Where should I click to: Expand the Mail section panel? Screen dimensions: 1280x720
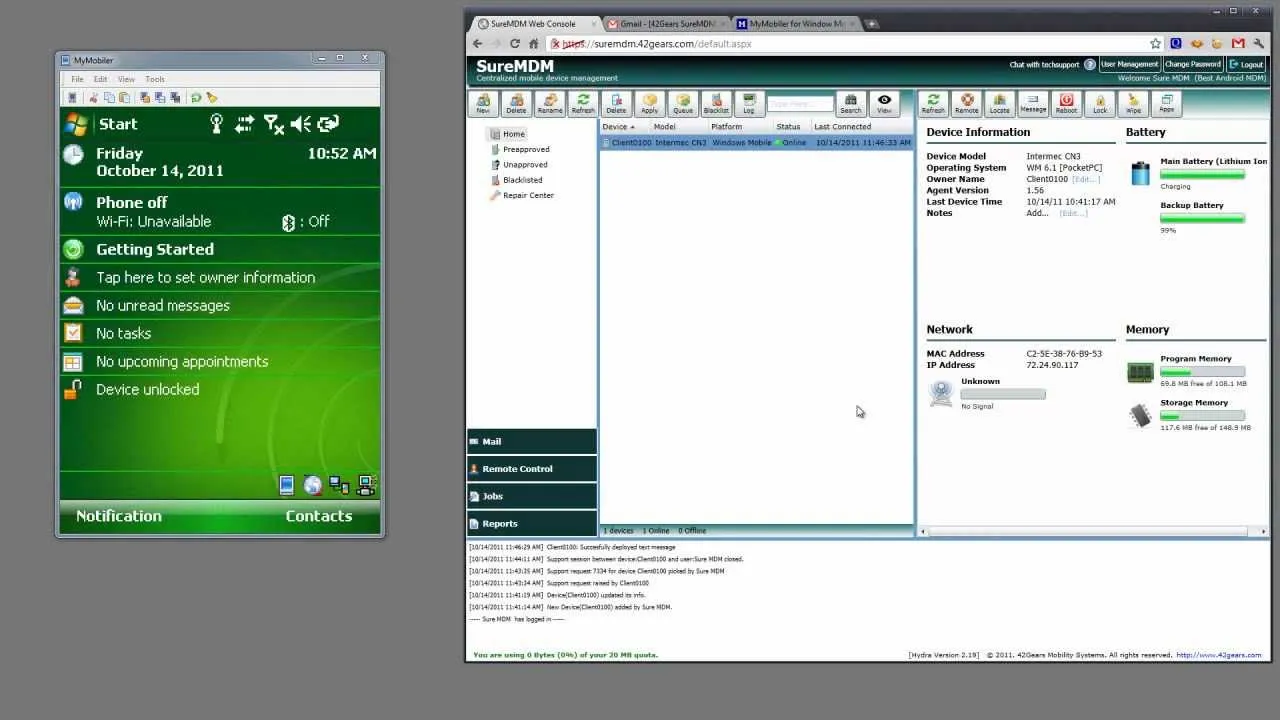point(532,441)
